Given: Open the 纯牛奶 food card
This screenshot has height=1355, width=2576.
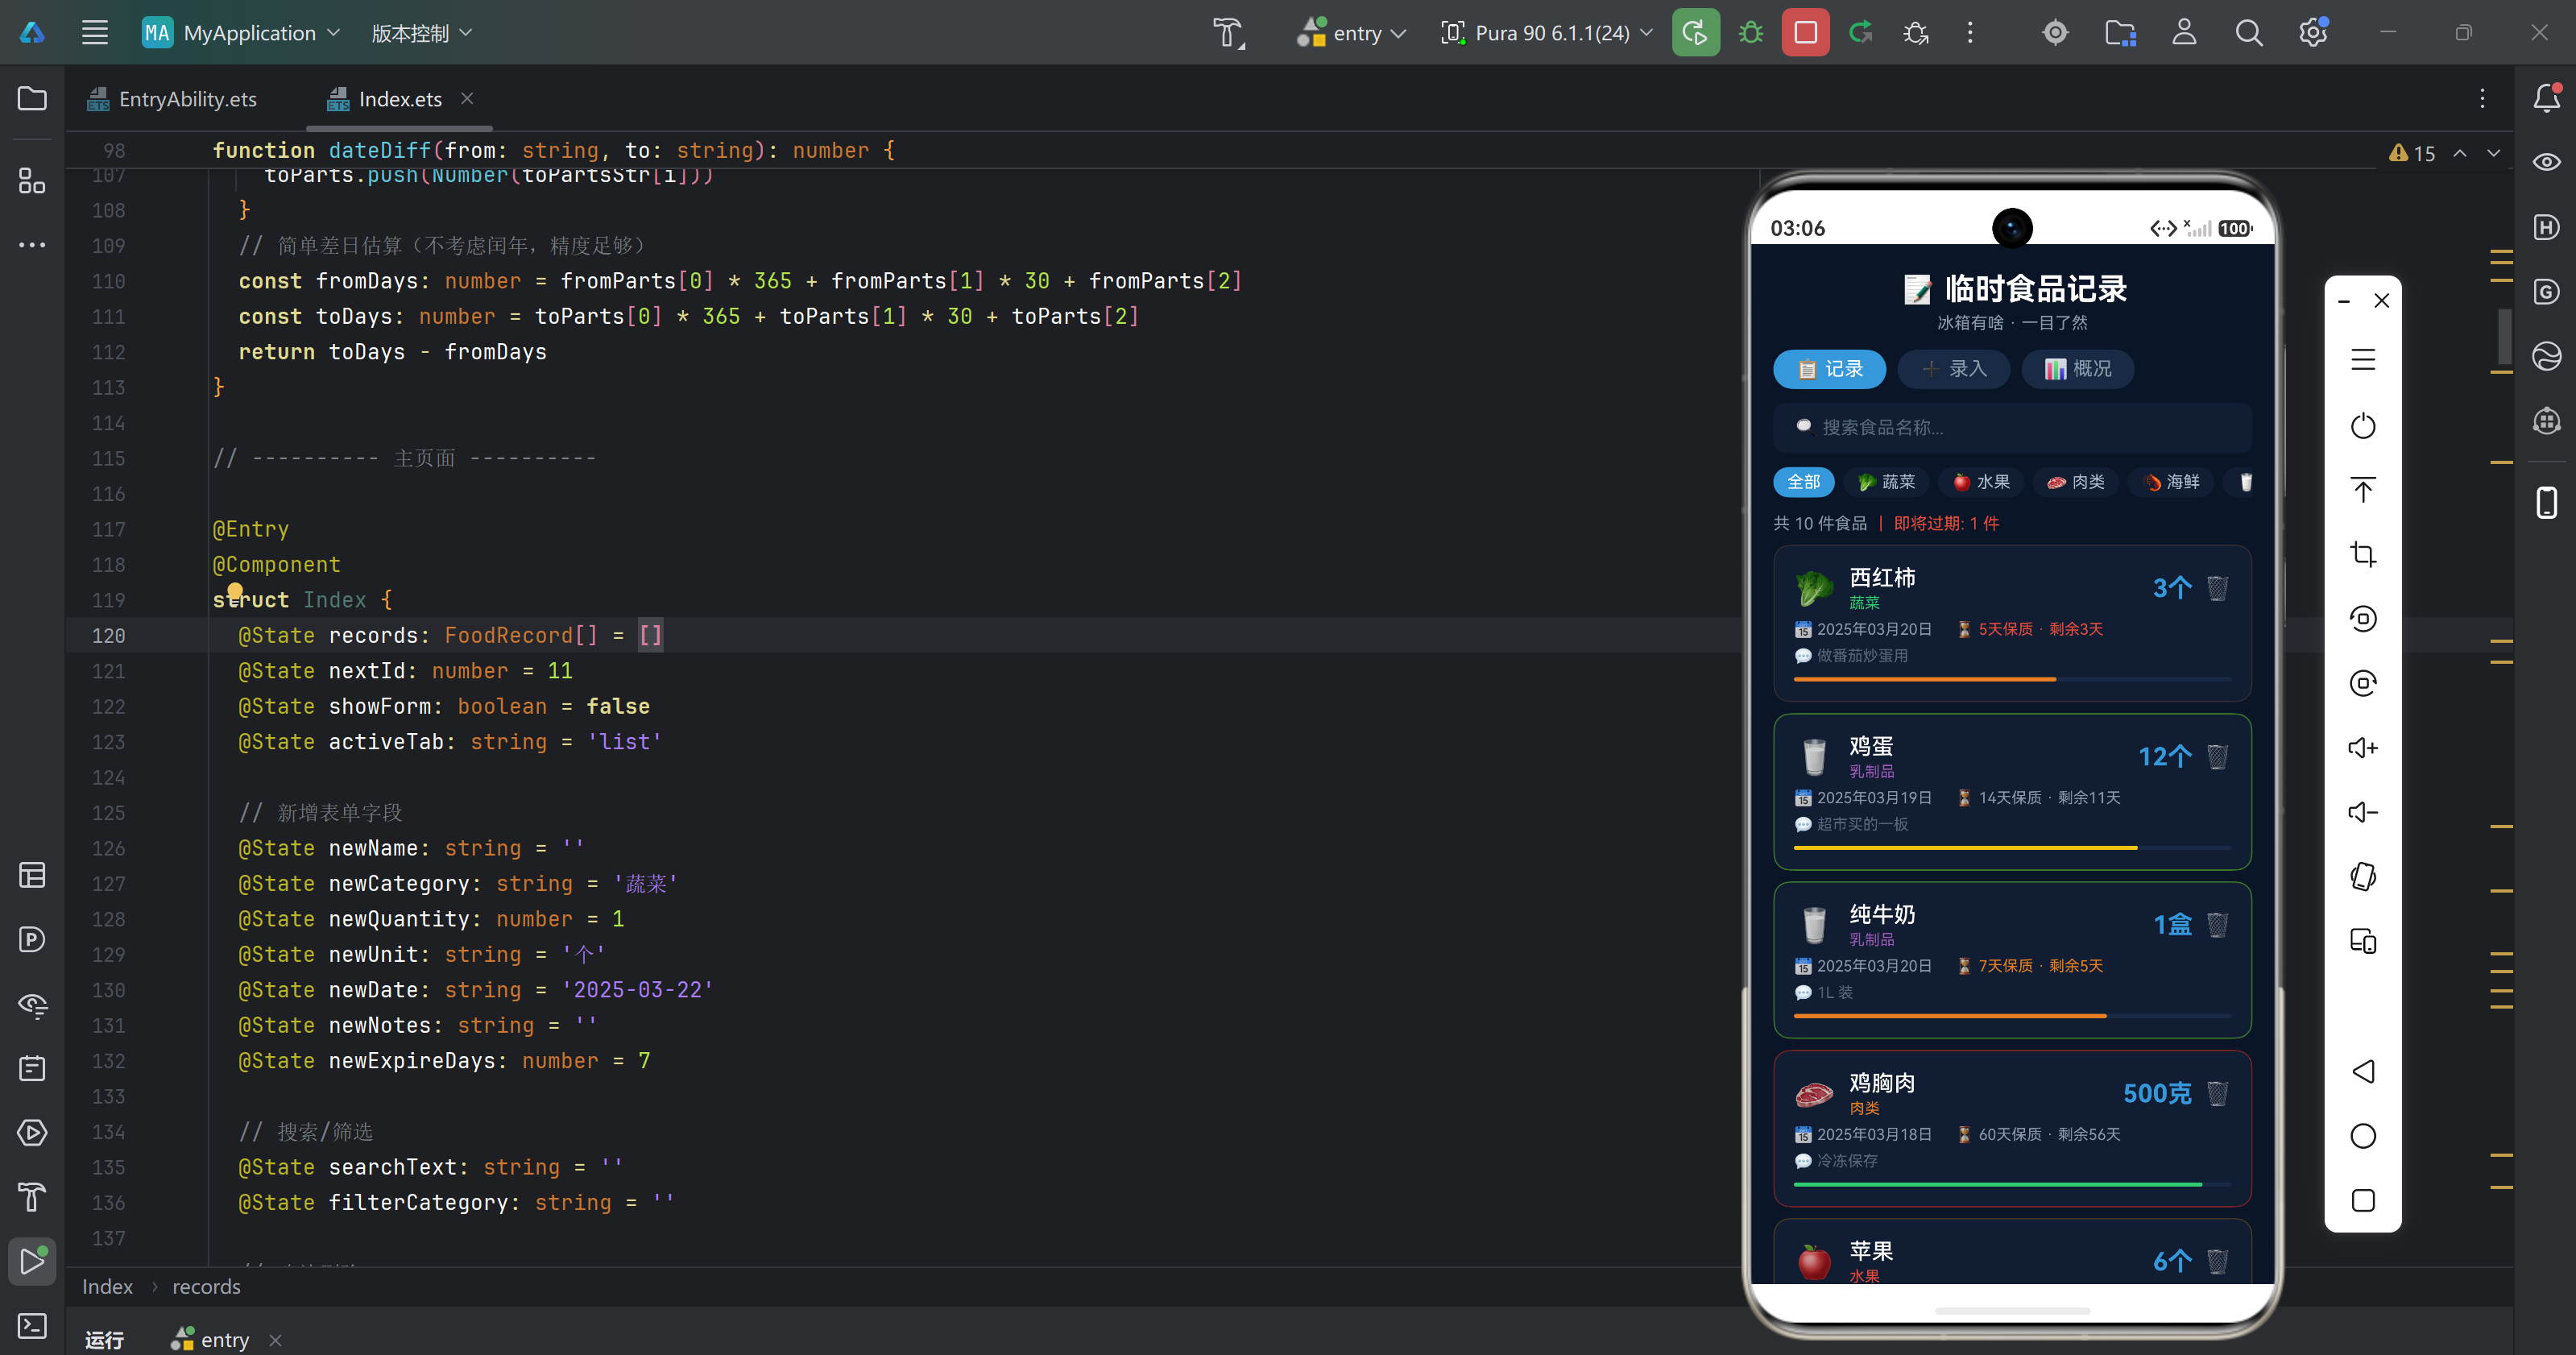Looking at the screenshot, I should pyautogui.click(x=2012, y=960).
